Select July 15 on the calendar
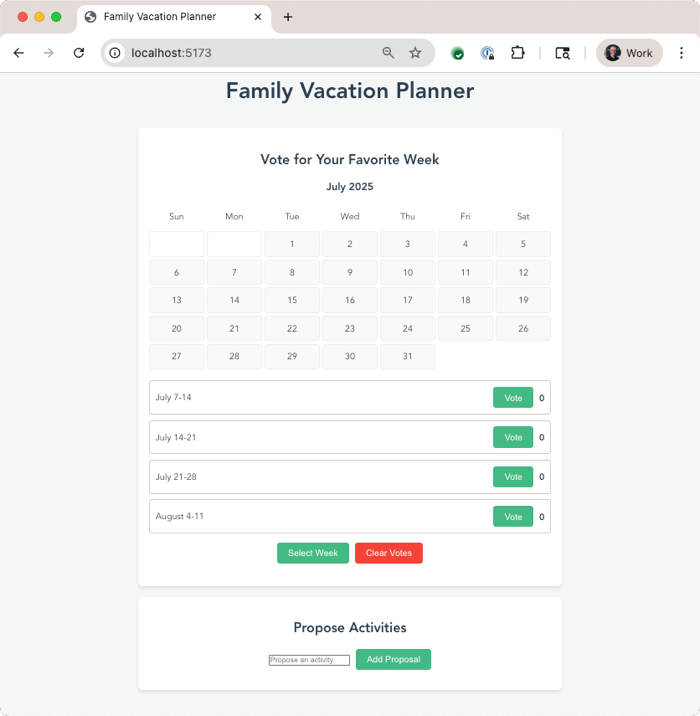700x716 pixels. tap(292, 300)
